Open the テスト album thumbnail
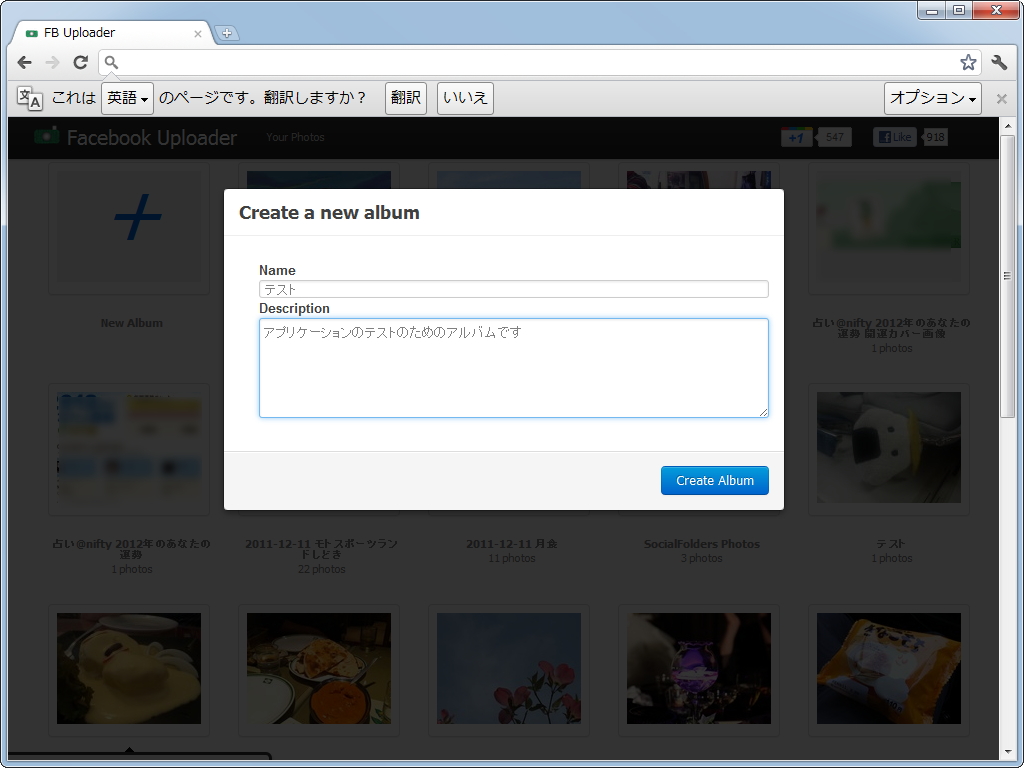 [x=888, y=447]
